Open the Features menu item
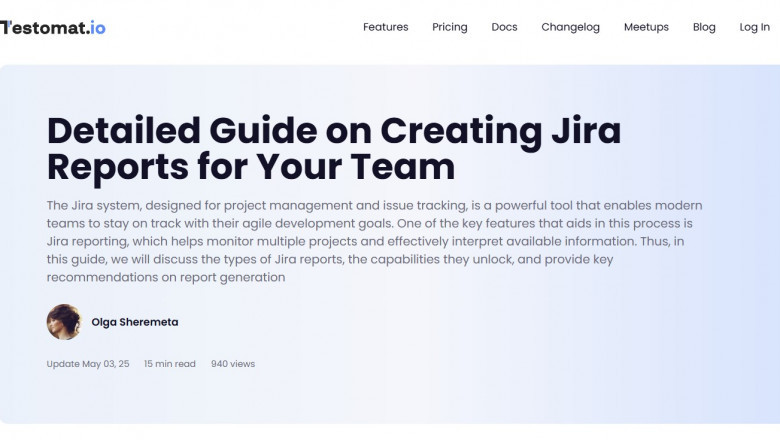Image resolution: width=780 pixels, height=440 pixels. coord(386,27)
